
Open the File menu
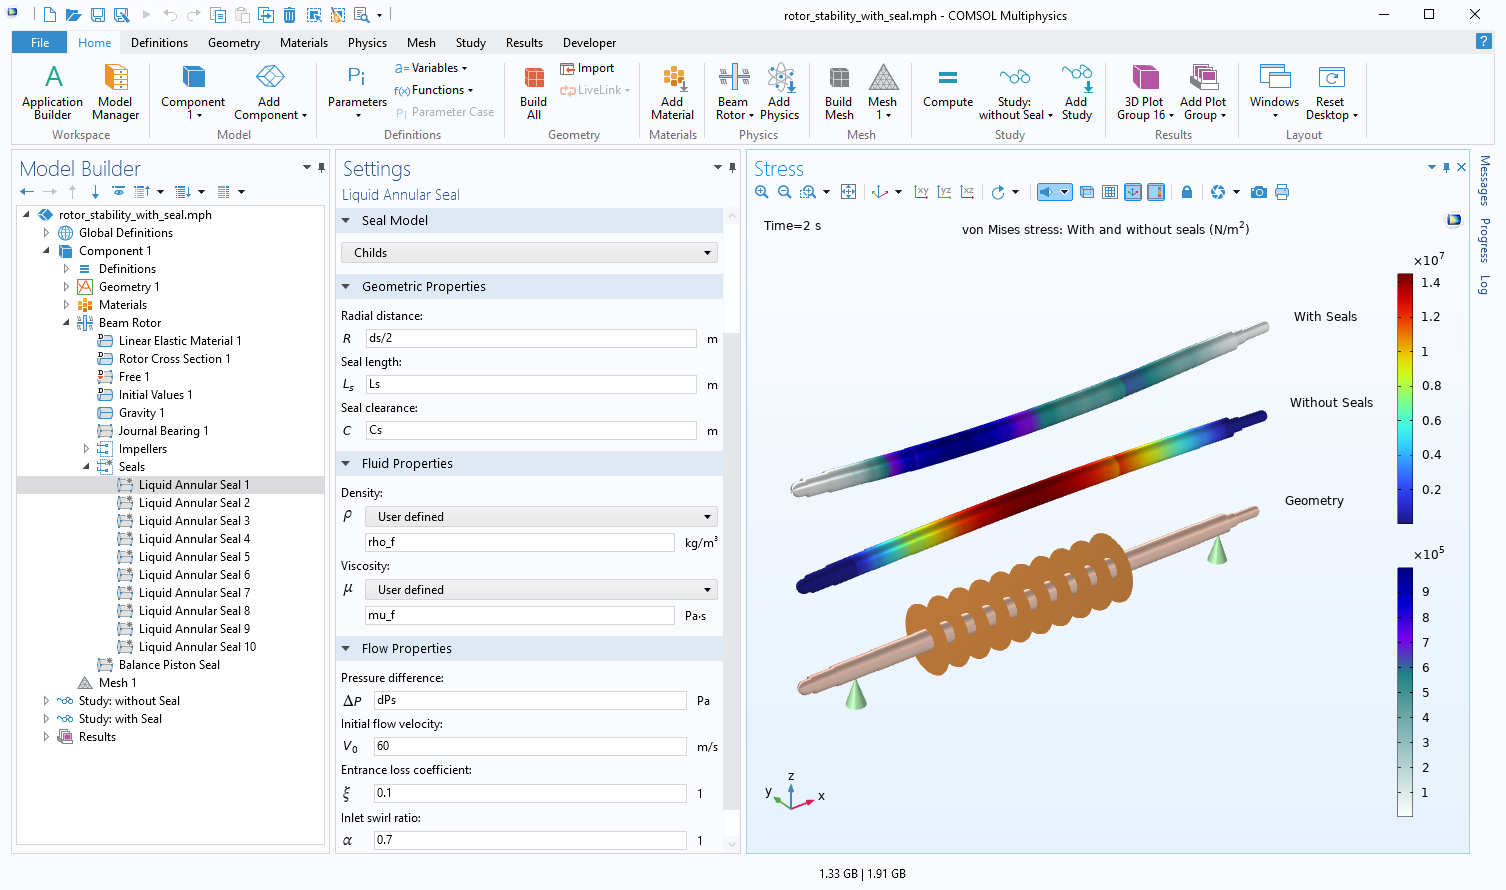click(40, 43)
